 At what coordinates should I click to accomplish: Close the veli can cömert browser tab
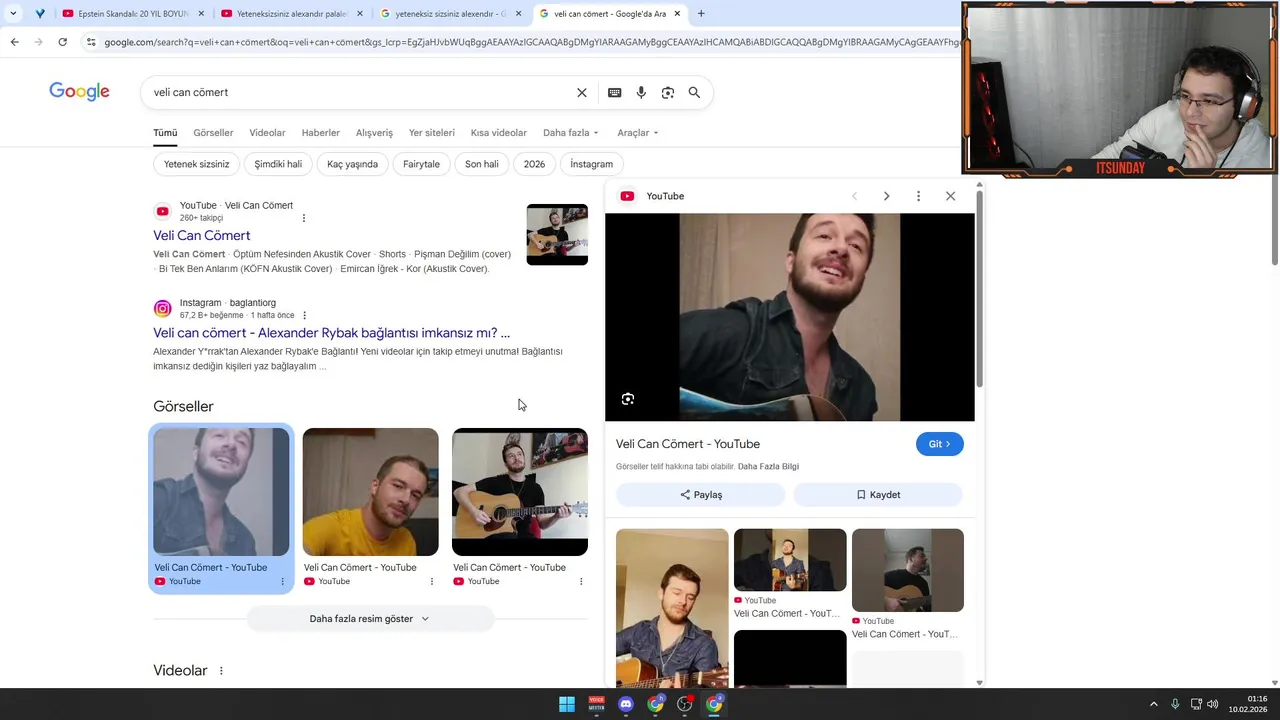677,14
